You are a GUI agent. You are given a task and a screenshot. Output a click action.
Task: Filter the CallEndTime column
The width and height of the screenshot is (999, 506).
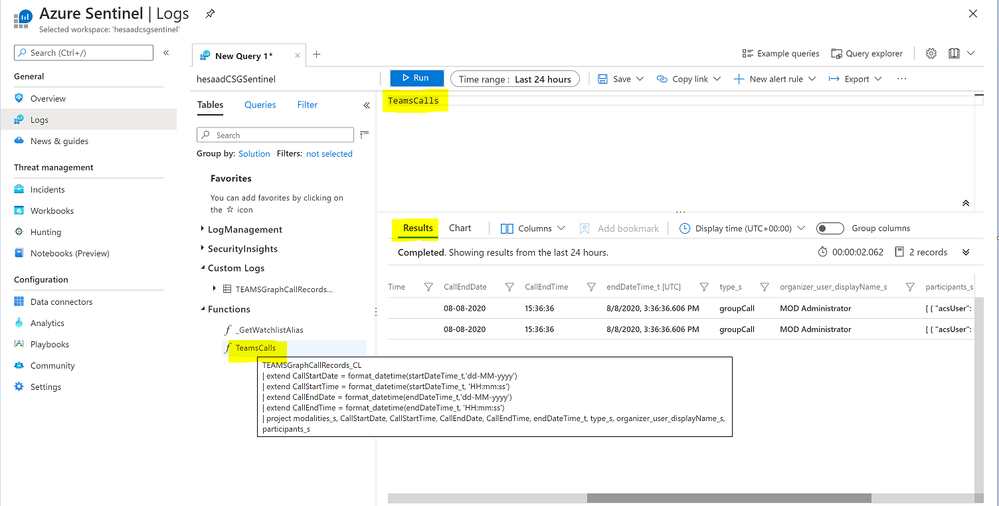point(591,287)
